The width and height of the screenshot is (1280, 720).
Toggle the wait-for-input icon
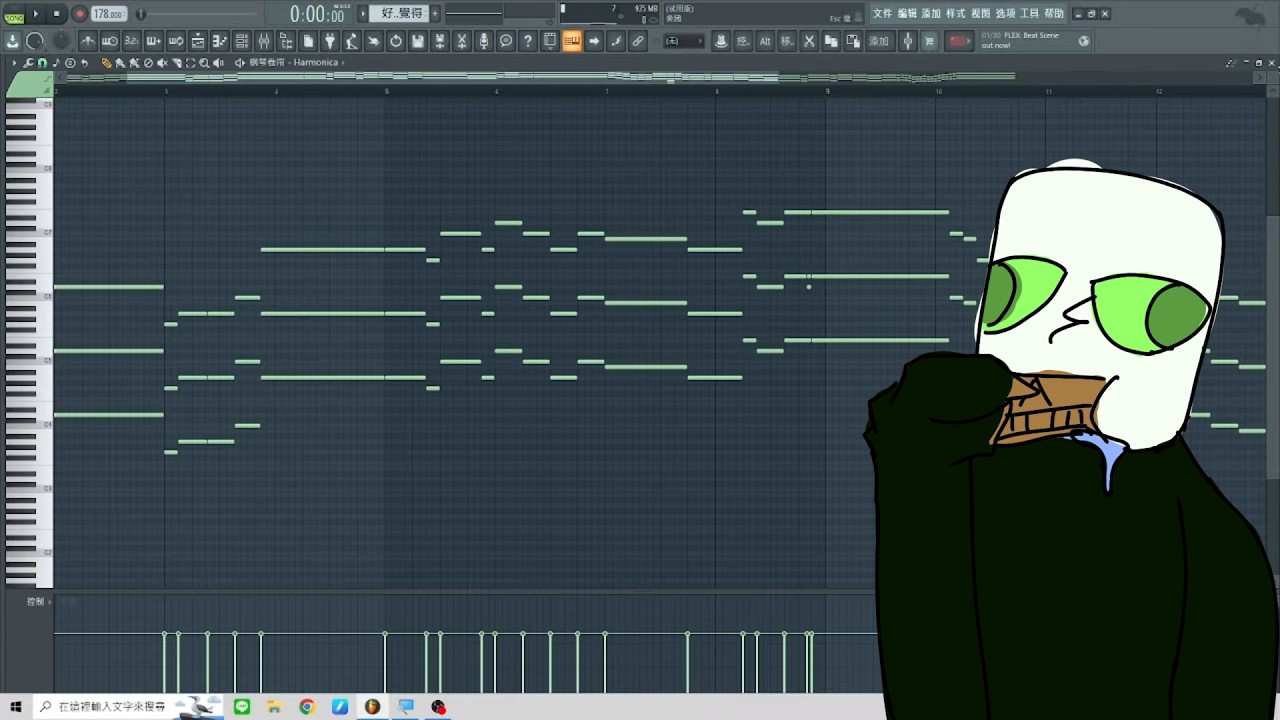coord(110,41)
